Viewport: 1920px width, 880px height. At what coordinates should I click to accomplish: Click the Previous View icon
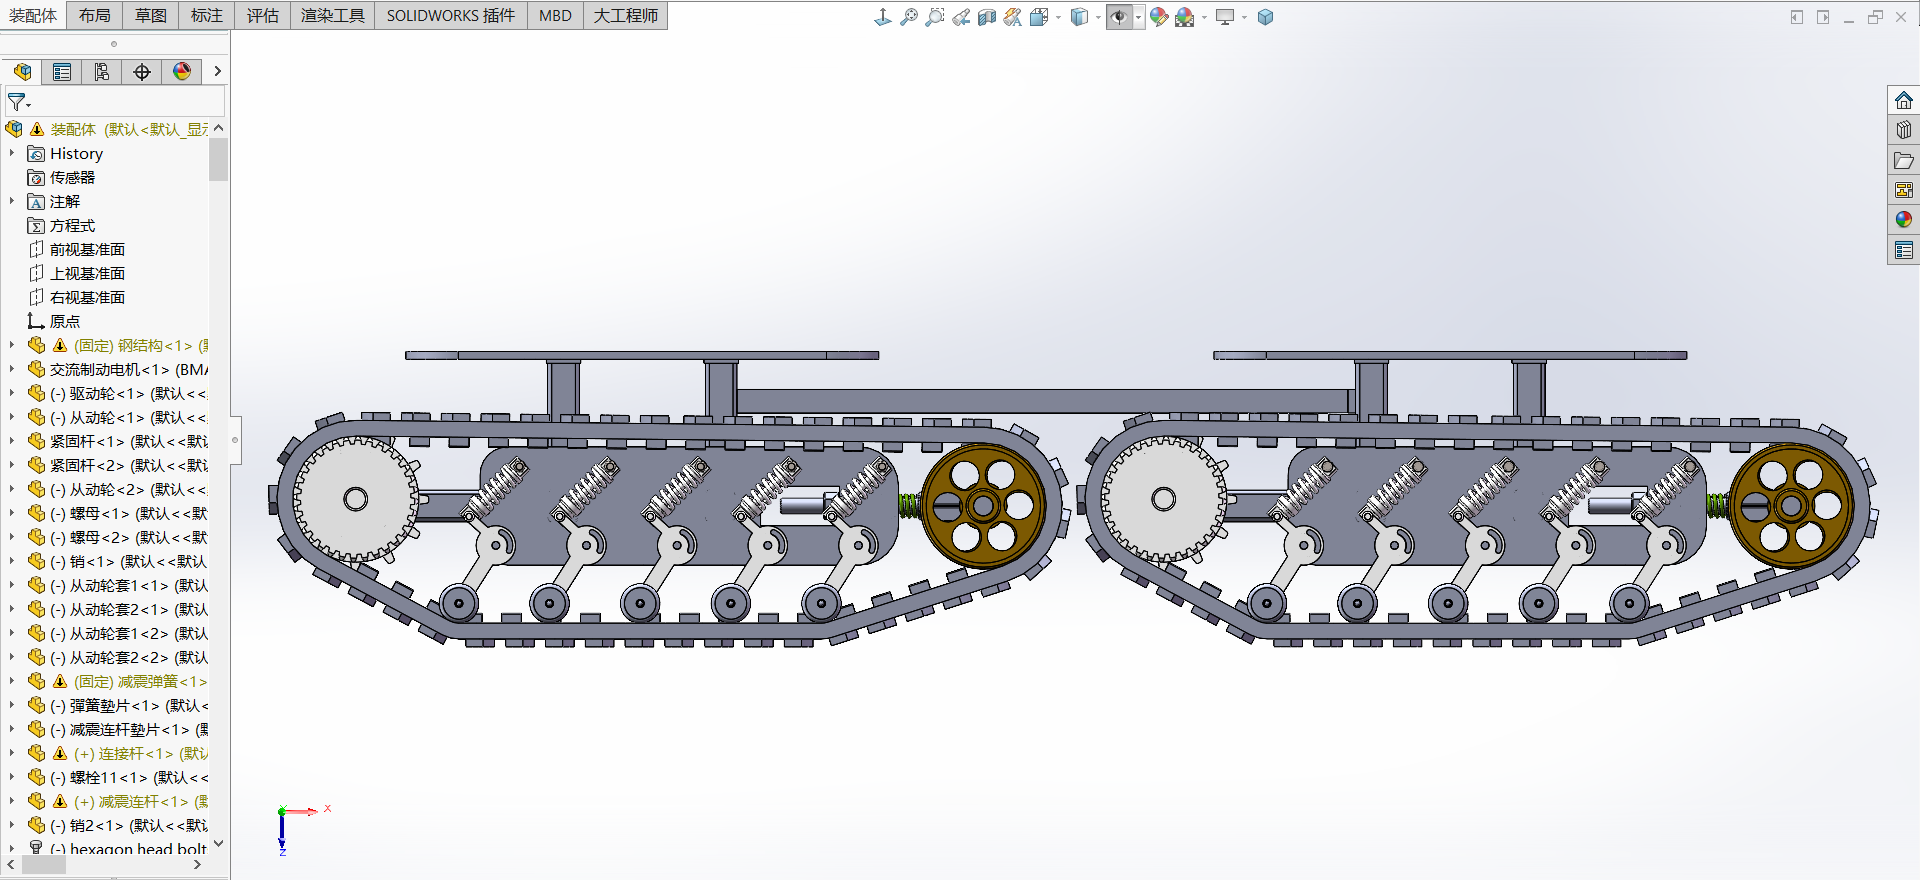point(960,17)
